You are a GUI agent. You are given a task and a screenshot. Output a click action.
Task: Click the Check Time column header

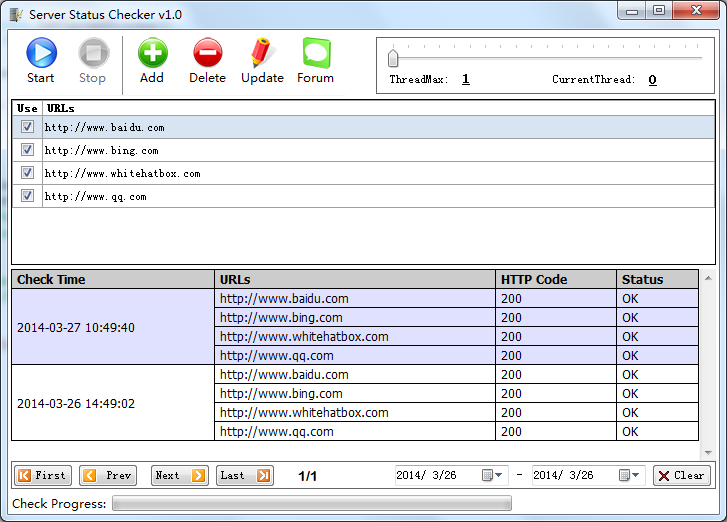pyautogui.click(x=113, y=280)
